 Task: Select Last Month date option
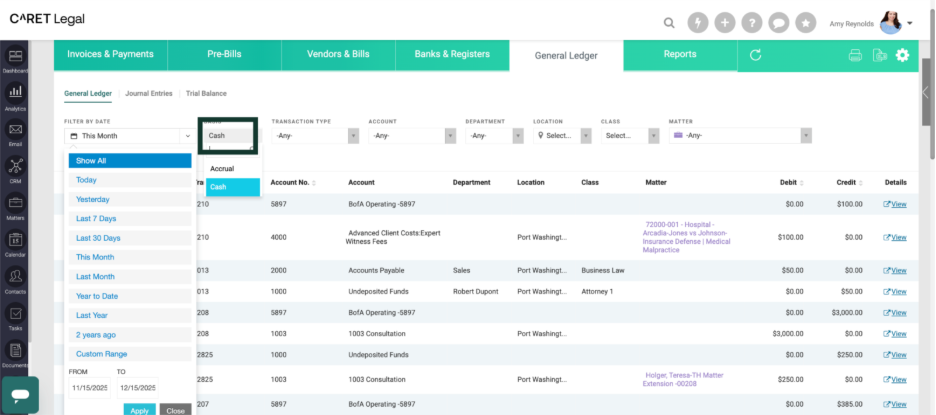point(130,276)
